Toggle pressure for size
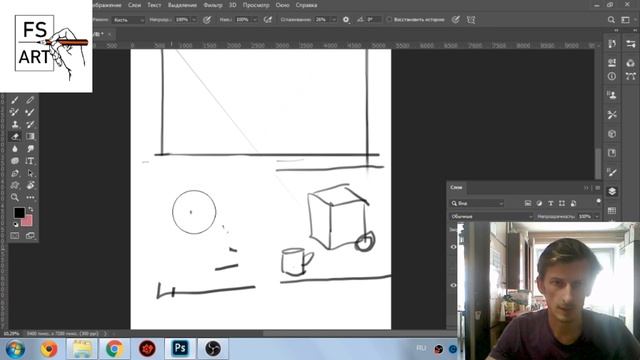 click(x=456, y=20)
